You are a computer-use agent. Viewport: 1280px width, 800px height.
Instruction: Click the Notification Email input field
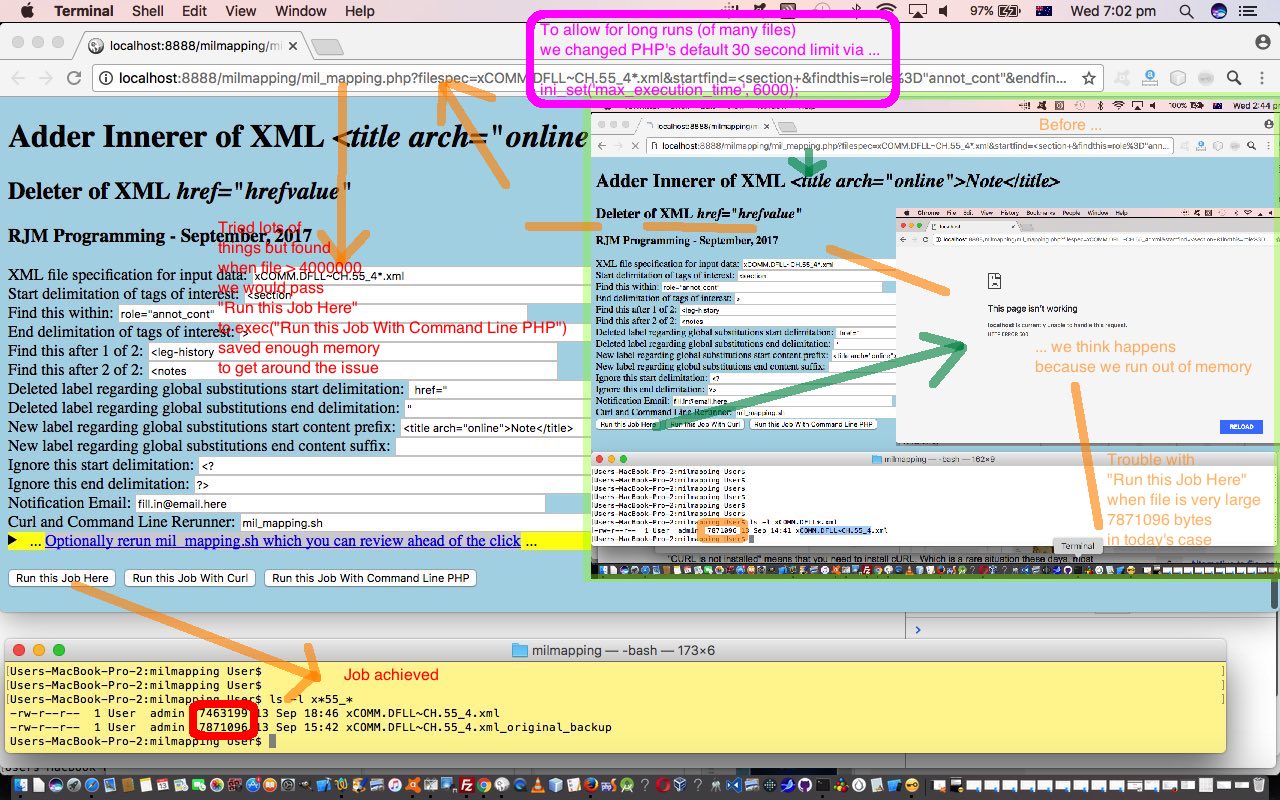point(340,504)
